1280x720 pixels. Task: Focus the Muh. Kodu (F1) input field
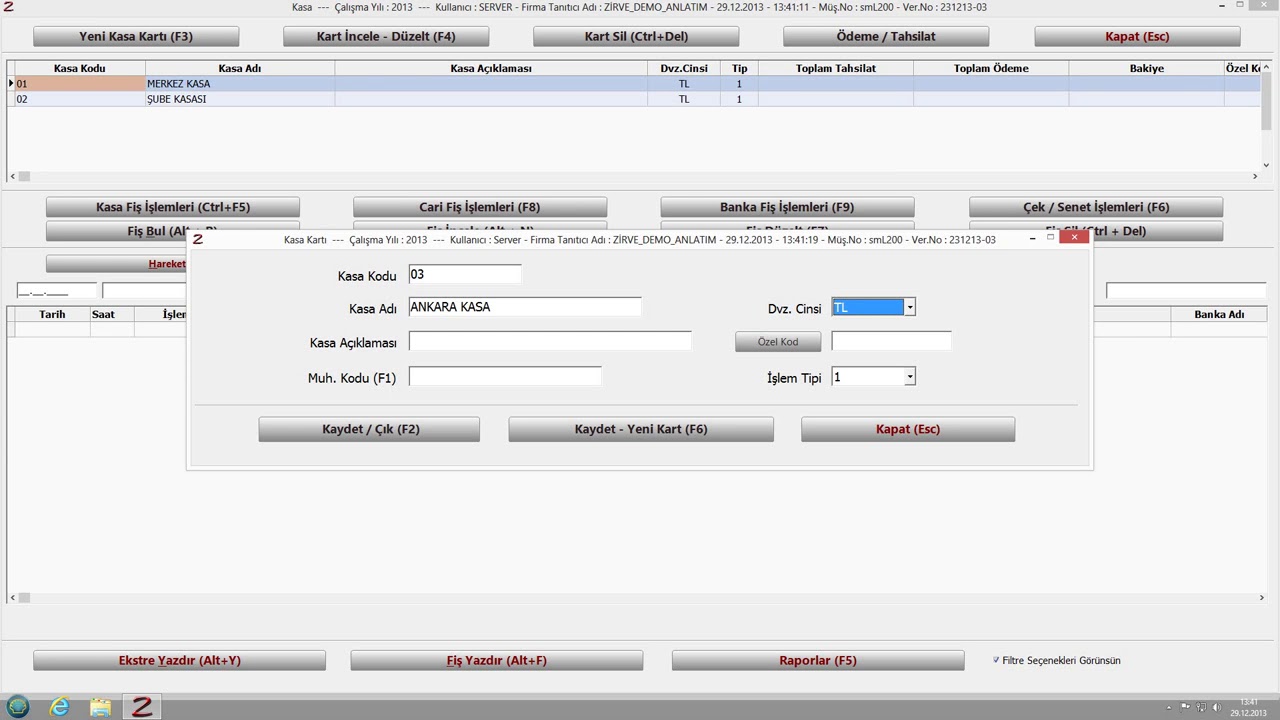pyautogui.click(x=505, y=377)
